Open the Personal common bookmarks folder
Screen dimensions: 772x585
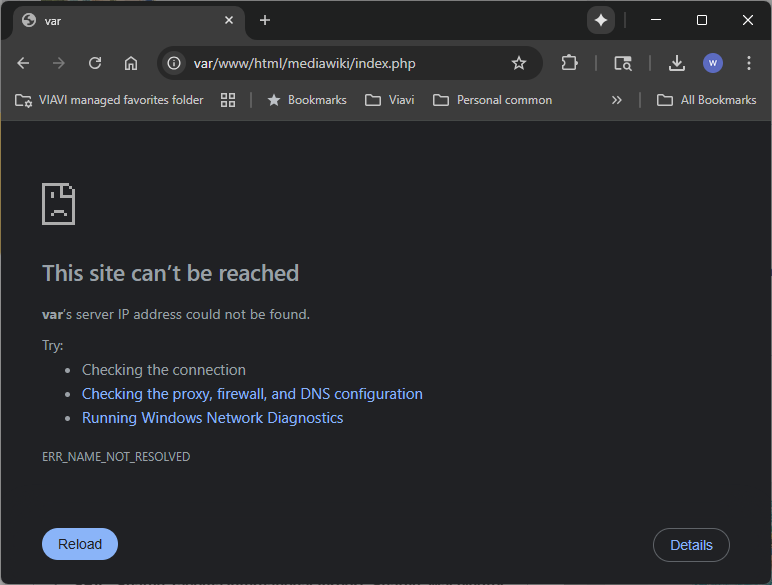click(x=492, y=100)
